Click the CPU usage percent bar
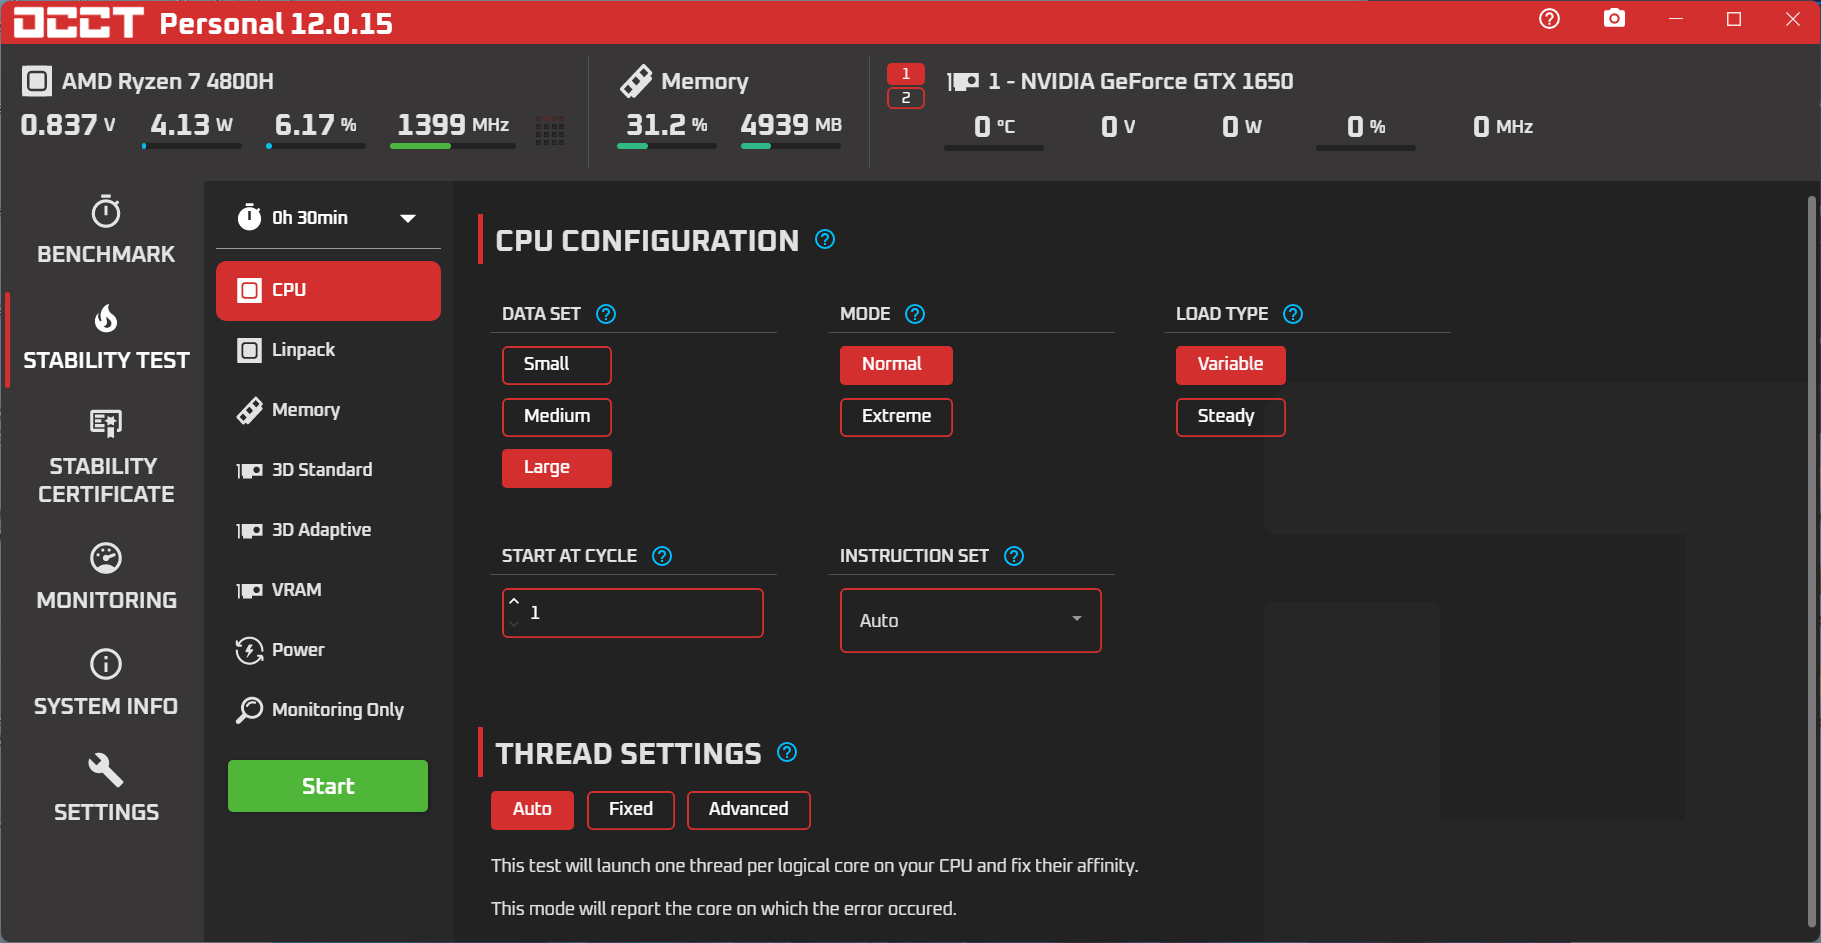 tap(316, 146)
